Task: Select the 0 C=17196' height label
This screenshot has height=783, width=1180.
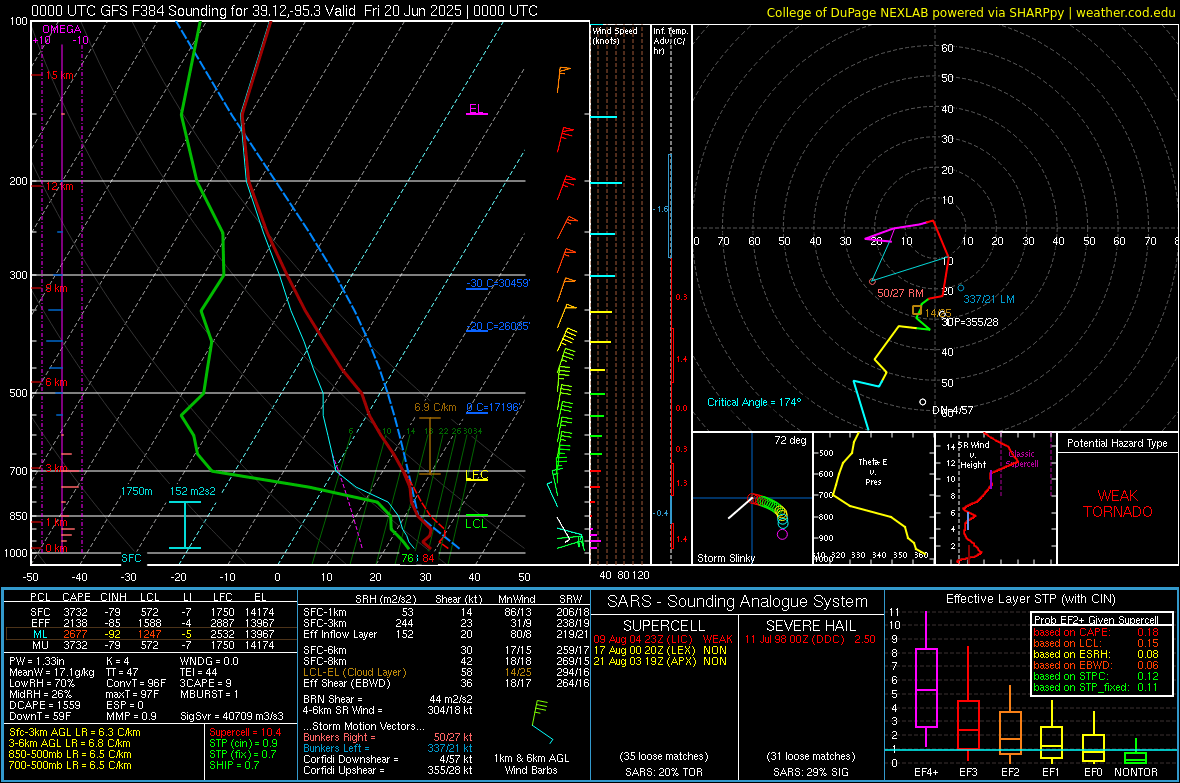Action: point(493,407)
